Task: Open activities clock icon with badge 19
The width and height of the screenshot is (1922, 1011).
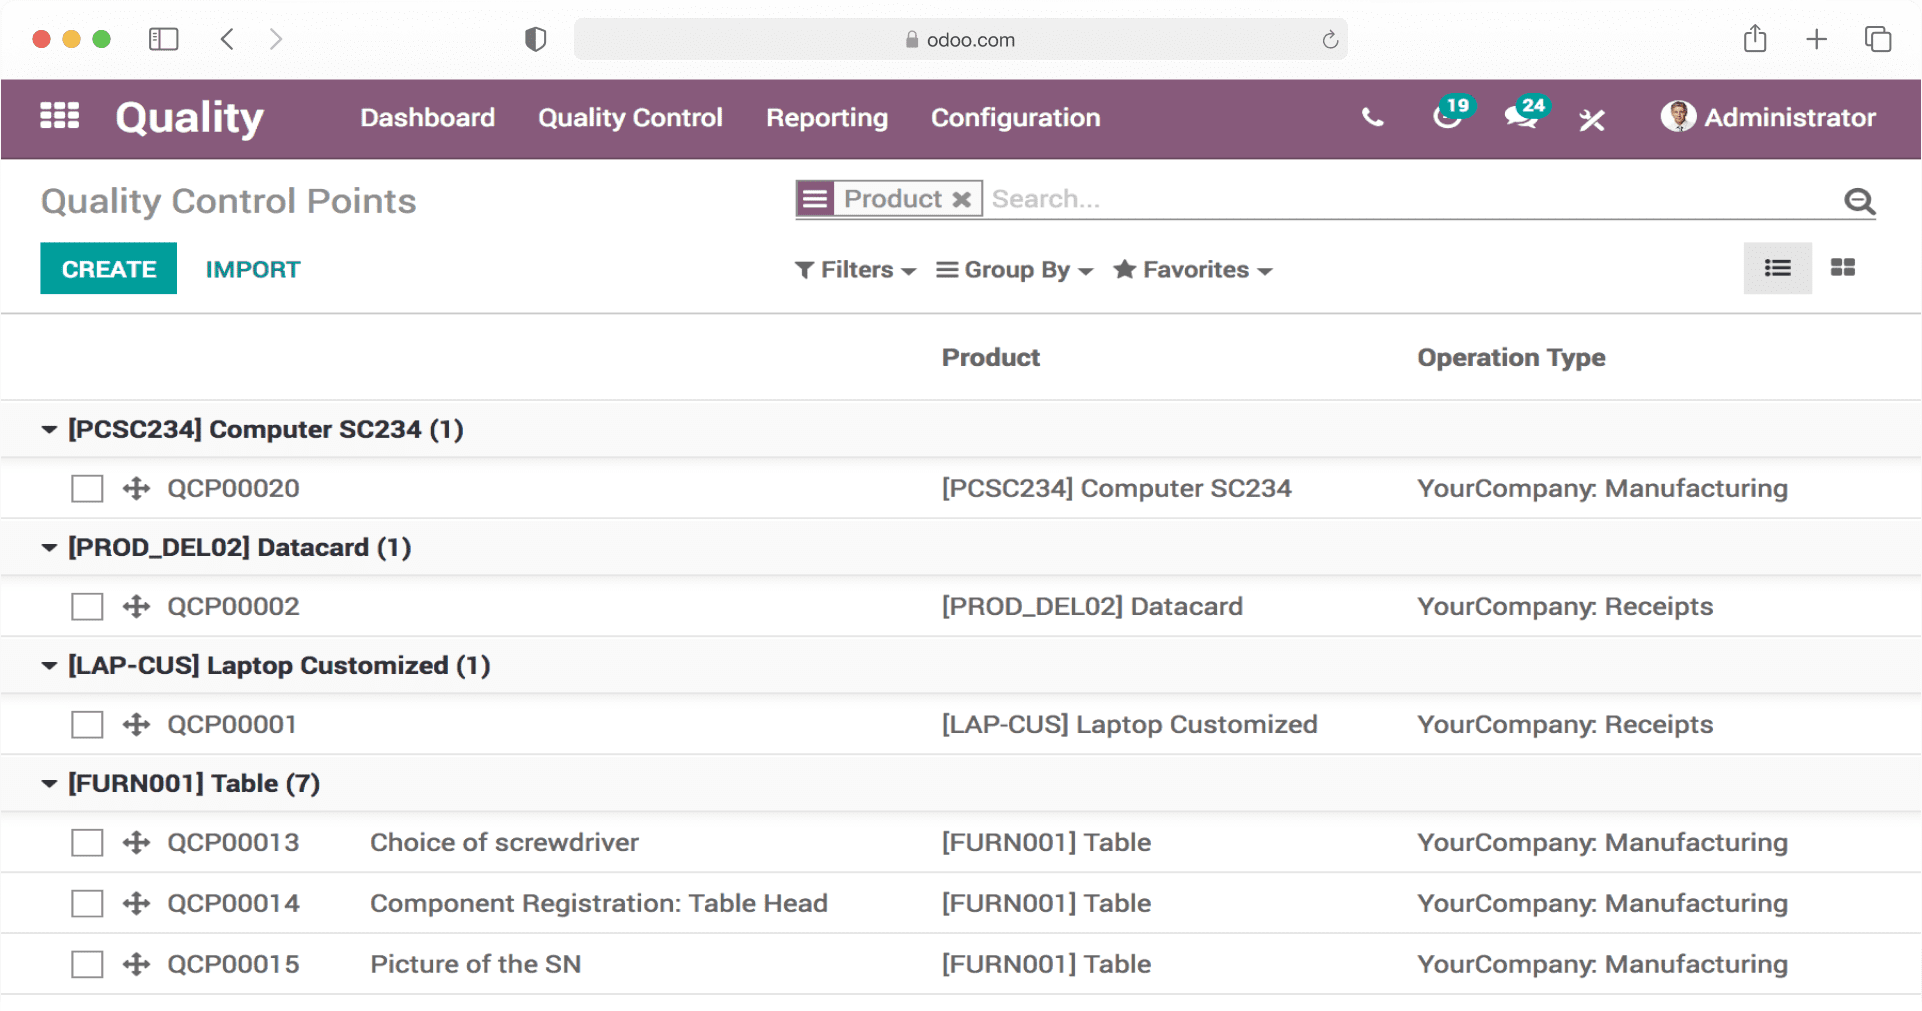Action: (1446, 117)
